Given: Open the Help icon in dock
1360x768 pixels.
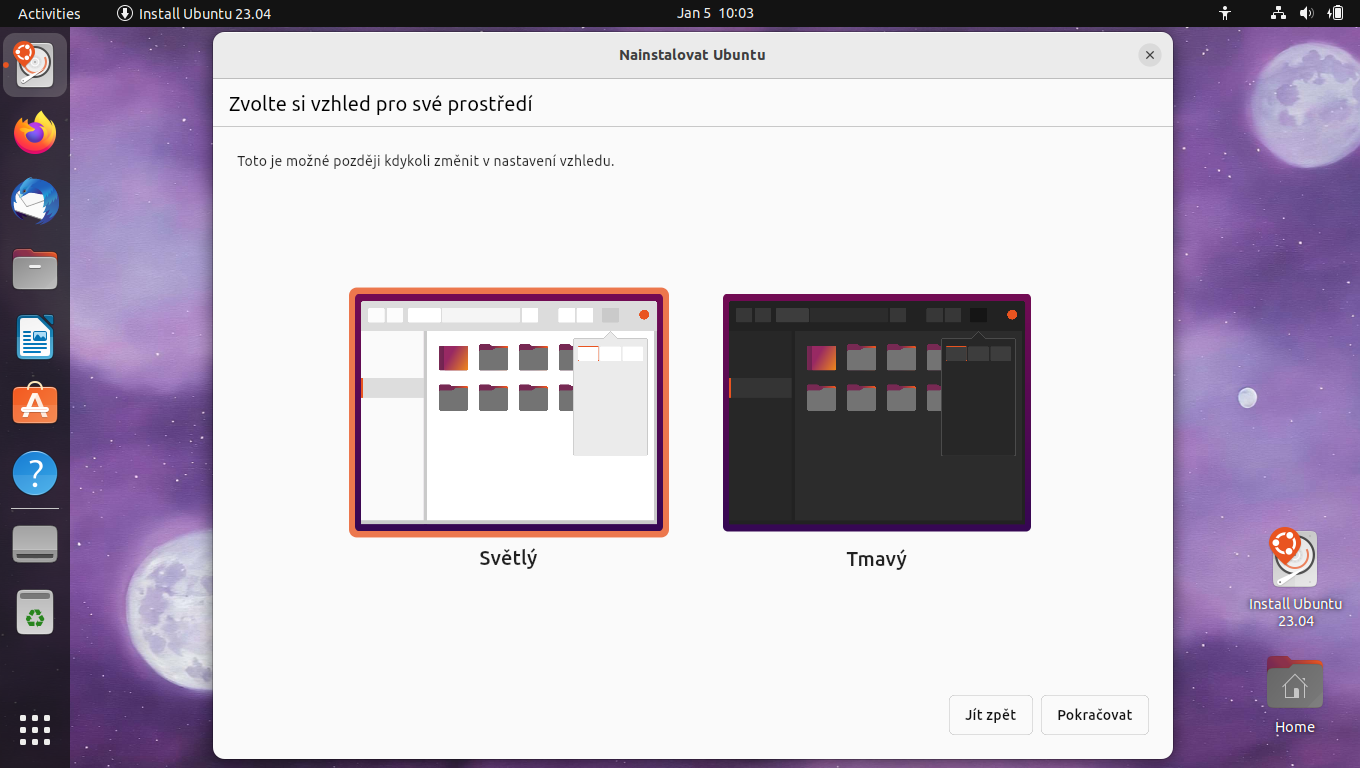Looking at the screenshot, I should [35, 472].
